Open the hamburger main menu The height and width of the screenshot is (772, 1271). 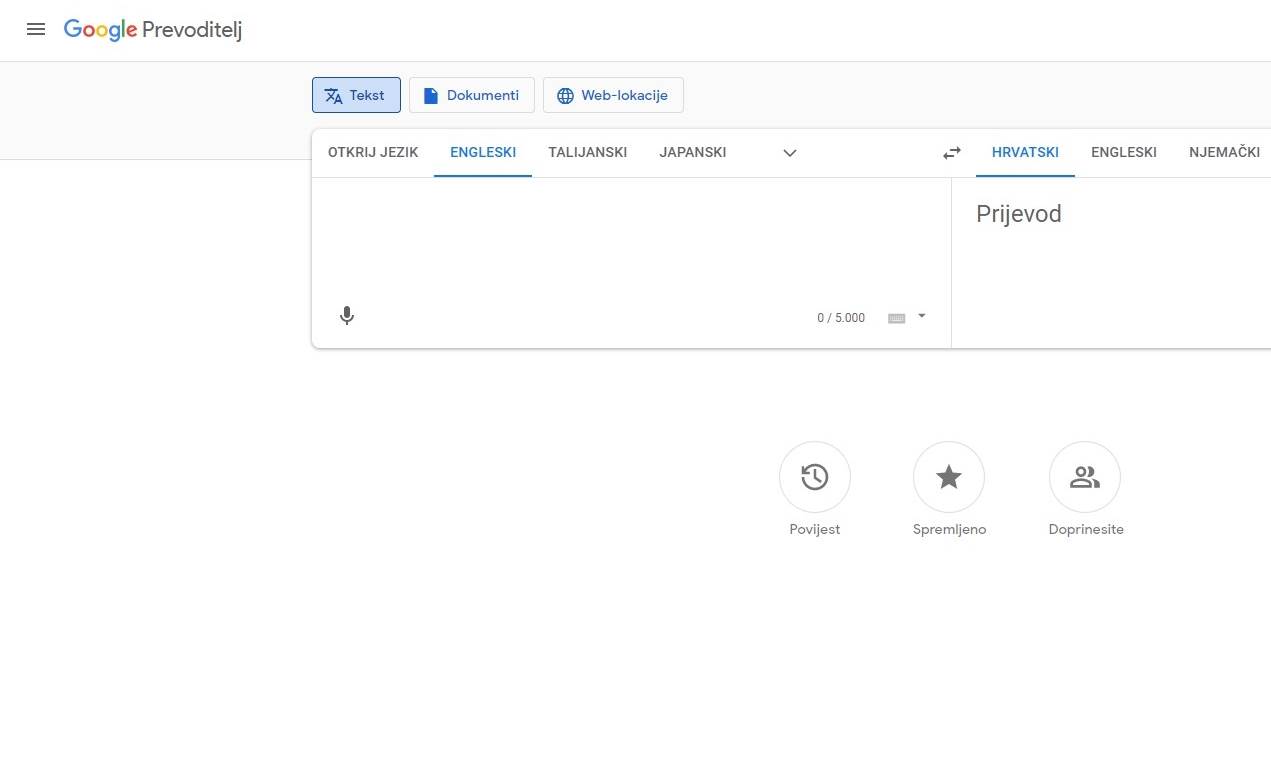pos(36,29)
